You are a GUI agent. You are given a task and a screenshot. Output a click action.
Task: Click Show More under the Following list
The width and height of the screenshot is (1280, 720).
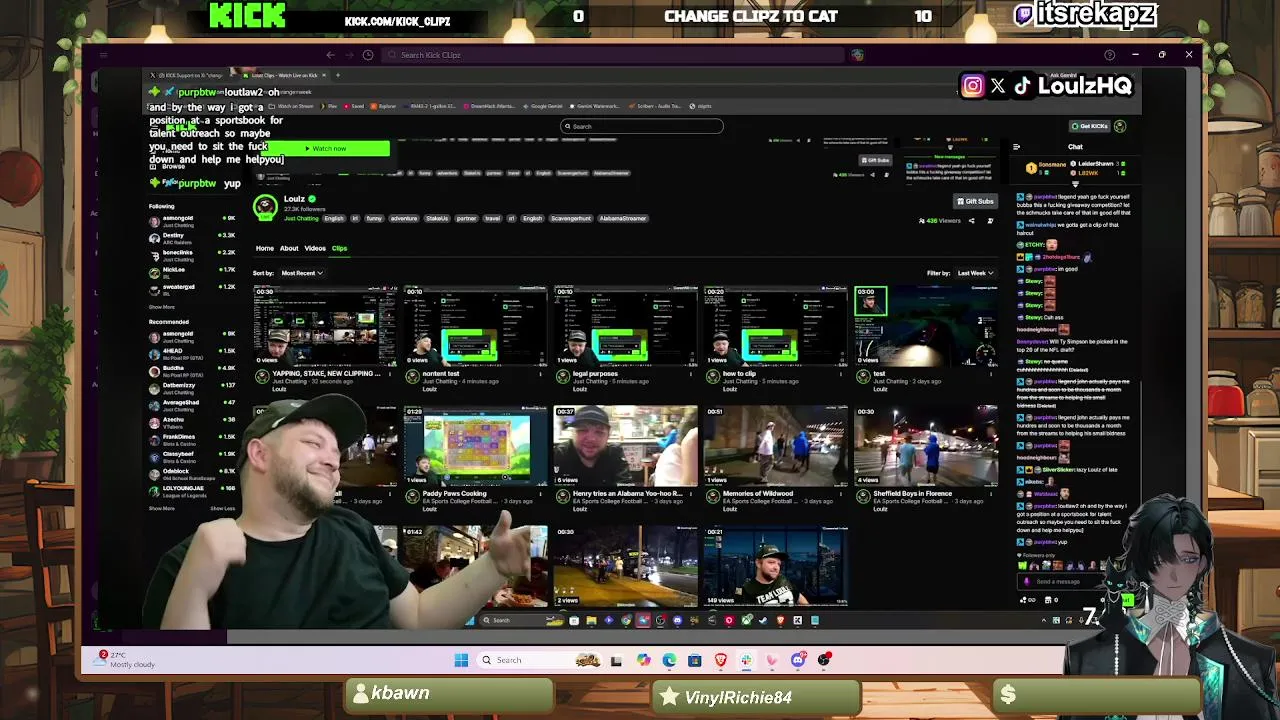click(162, 307)
